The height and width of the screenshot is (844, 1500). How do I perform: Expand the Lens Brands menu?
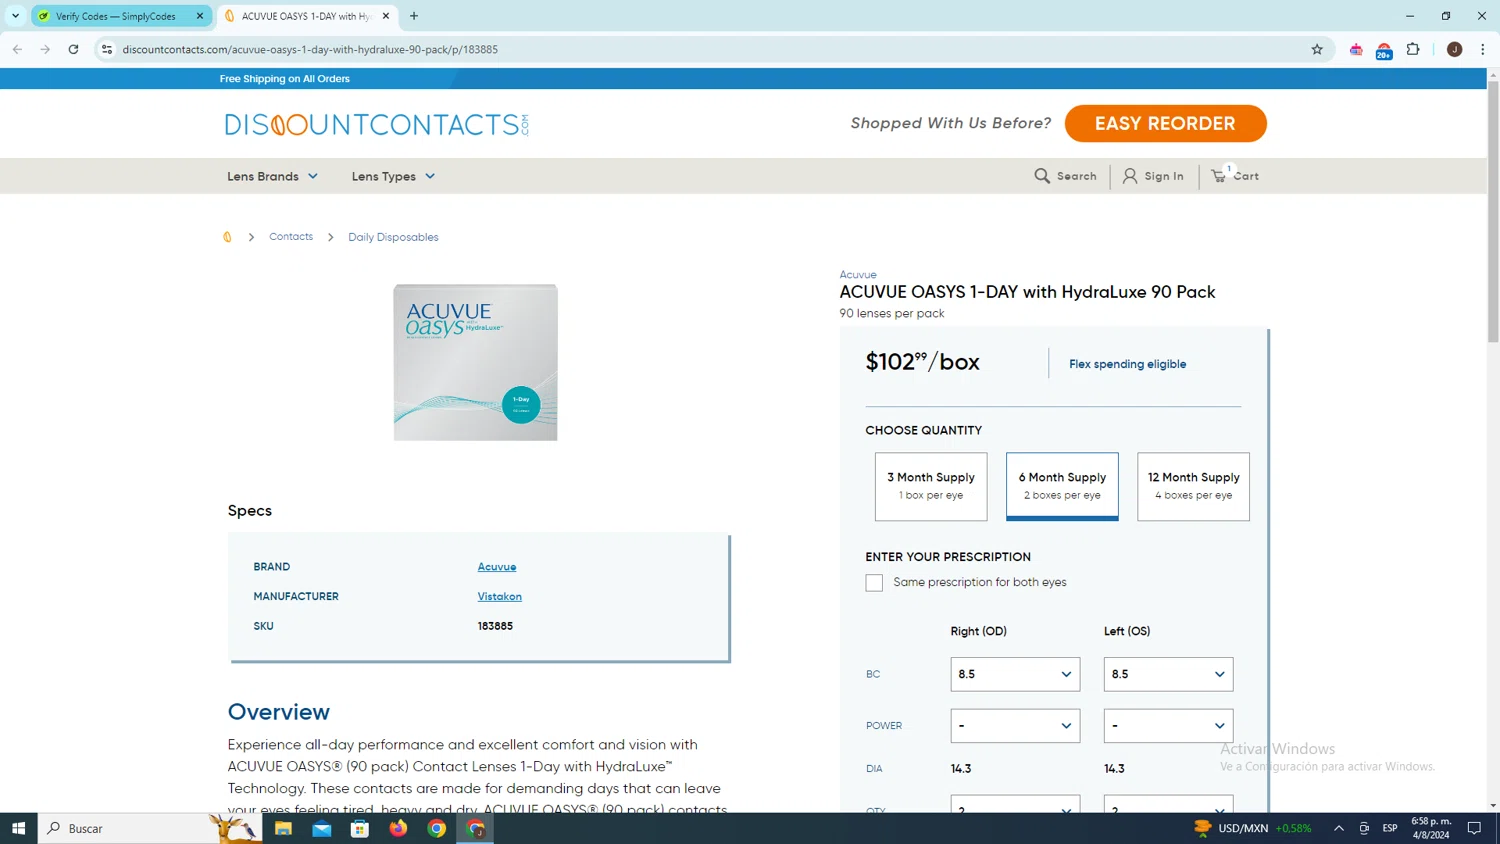click(272, 176)
